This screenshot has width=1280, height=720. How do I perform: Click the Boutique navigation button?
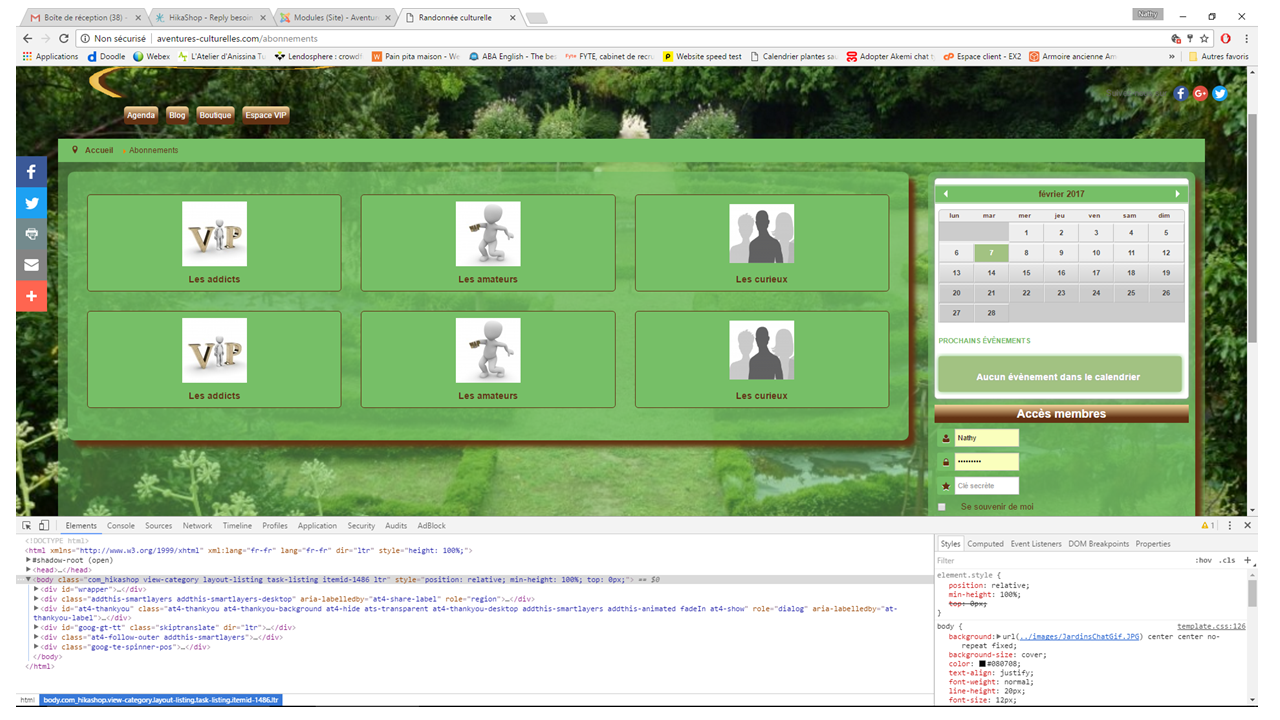click(x=215, y=115)
